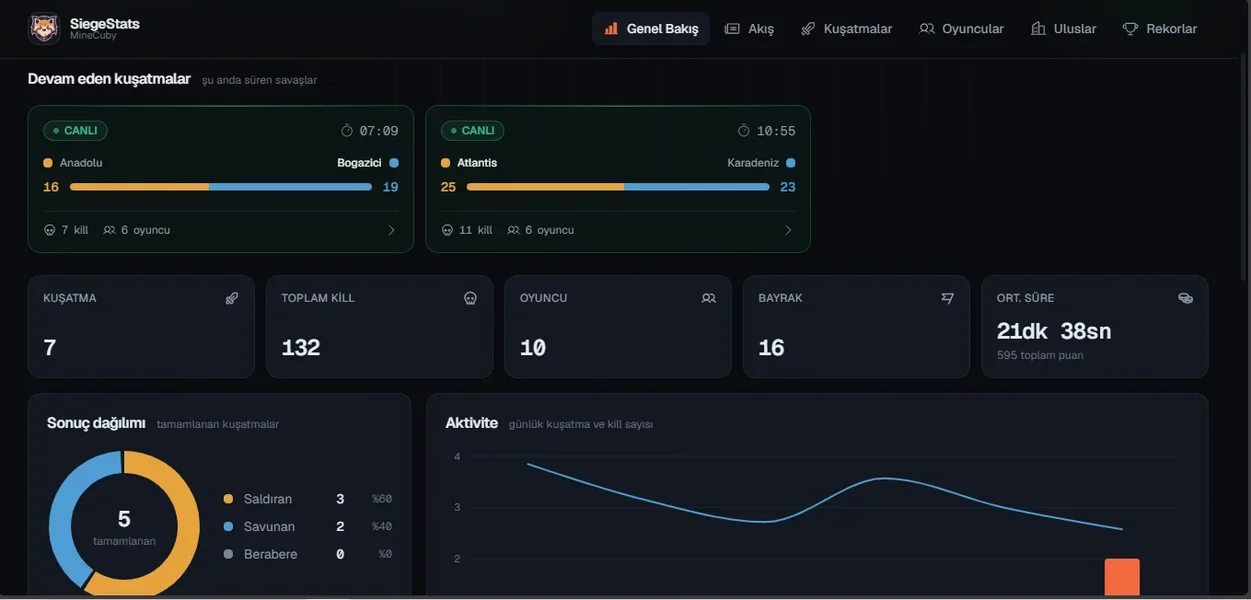The image size is (1251, 600).
Task: Click the blue dot beside Bogazici
Action: coord(394,163)
